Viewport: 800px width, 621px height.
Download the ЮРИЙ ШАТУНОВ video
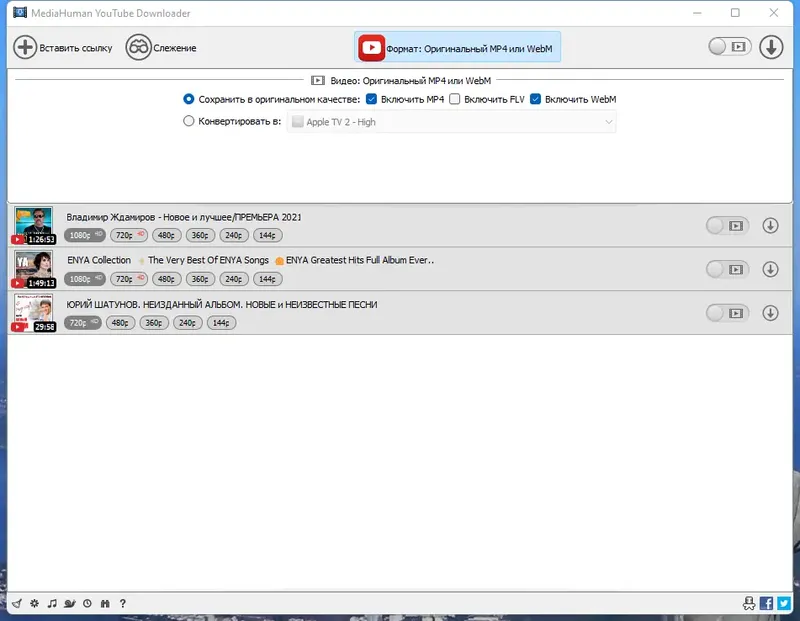click(x=770, y=313)
